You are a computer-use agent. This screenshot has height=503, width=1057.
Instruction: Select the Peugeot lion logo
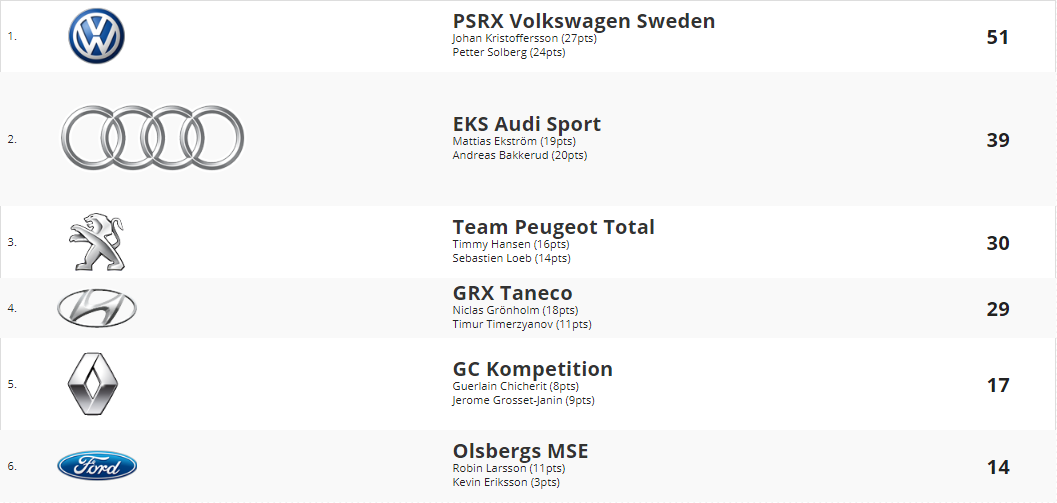click(96, 242)
